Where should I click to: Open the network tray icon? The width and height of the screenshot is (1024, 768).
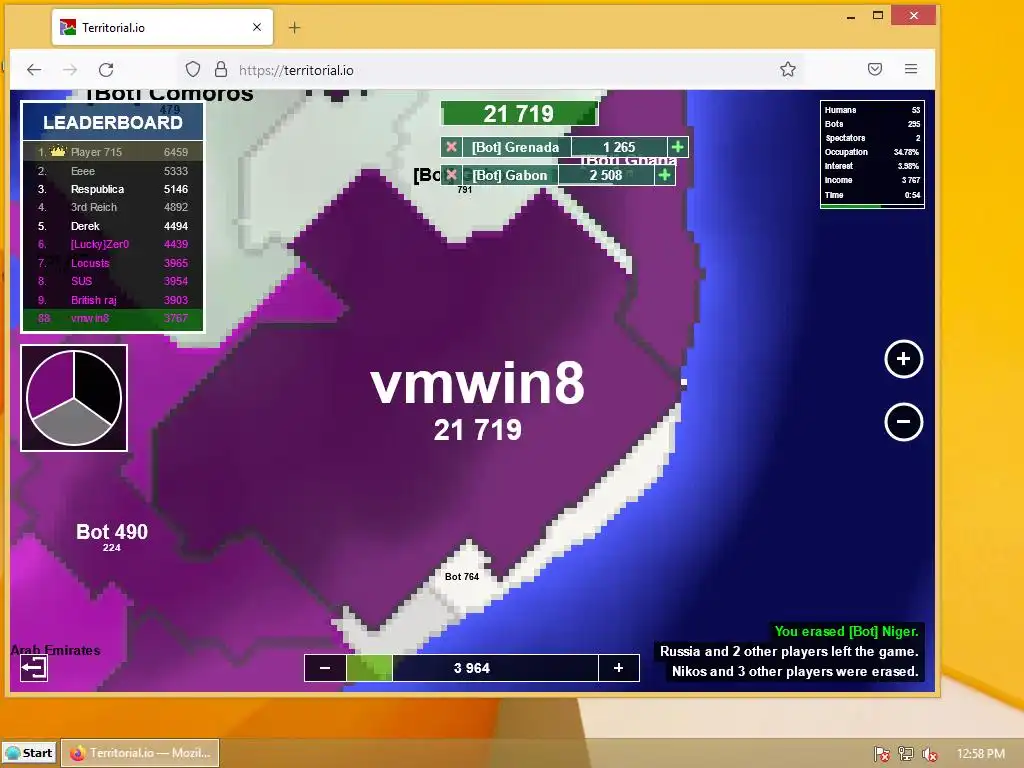pyautogui.click(x=905, y=754)
